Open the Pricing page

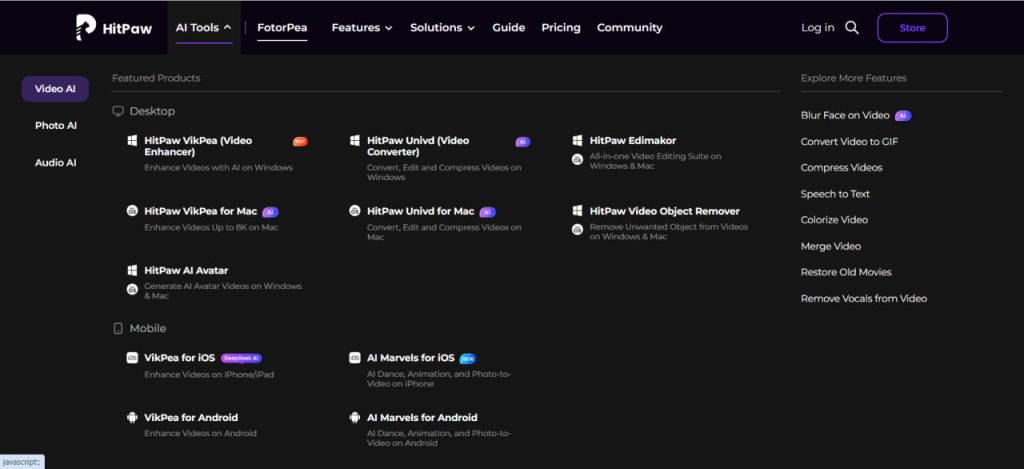pyautogui.click(x=561, y=27)
